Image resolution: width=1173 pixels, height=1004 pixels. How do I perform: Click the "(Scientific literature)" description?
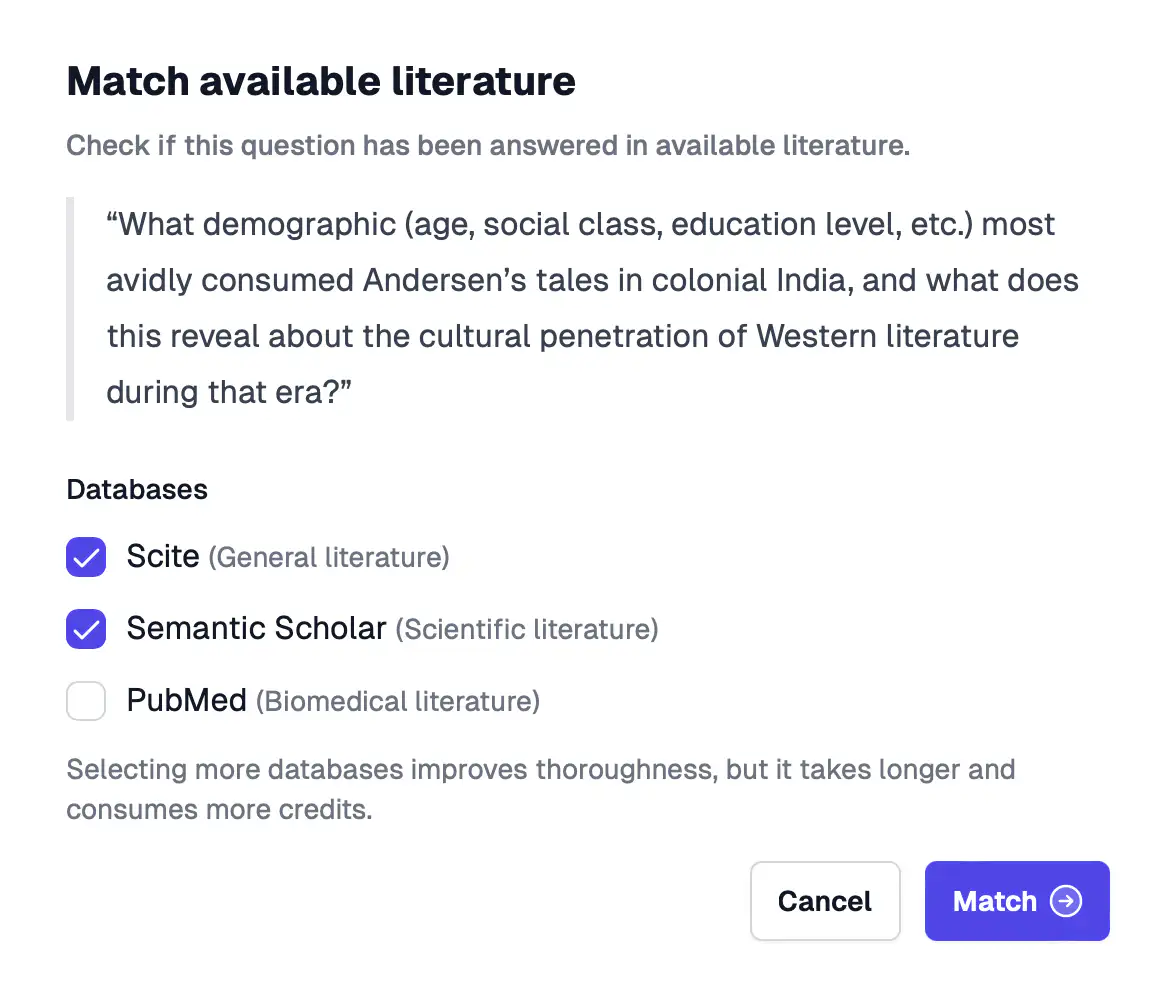527,630
